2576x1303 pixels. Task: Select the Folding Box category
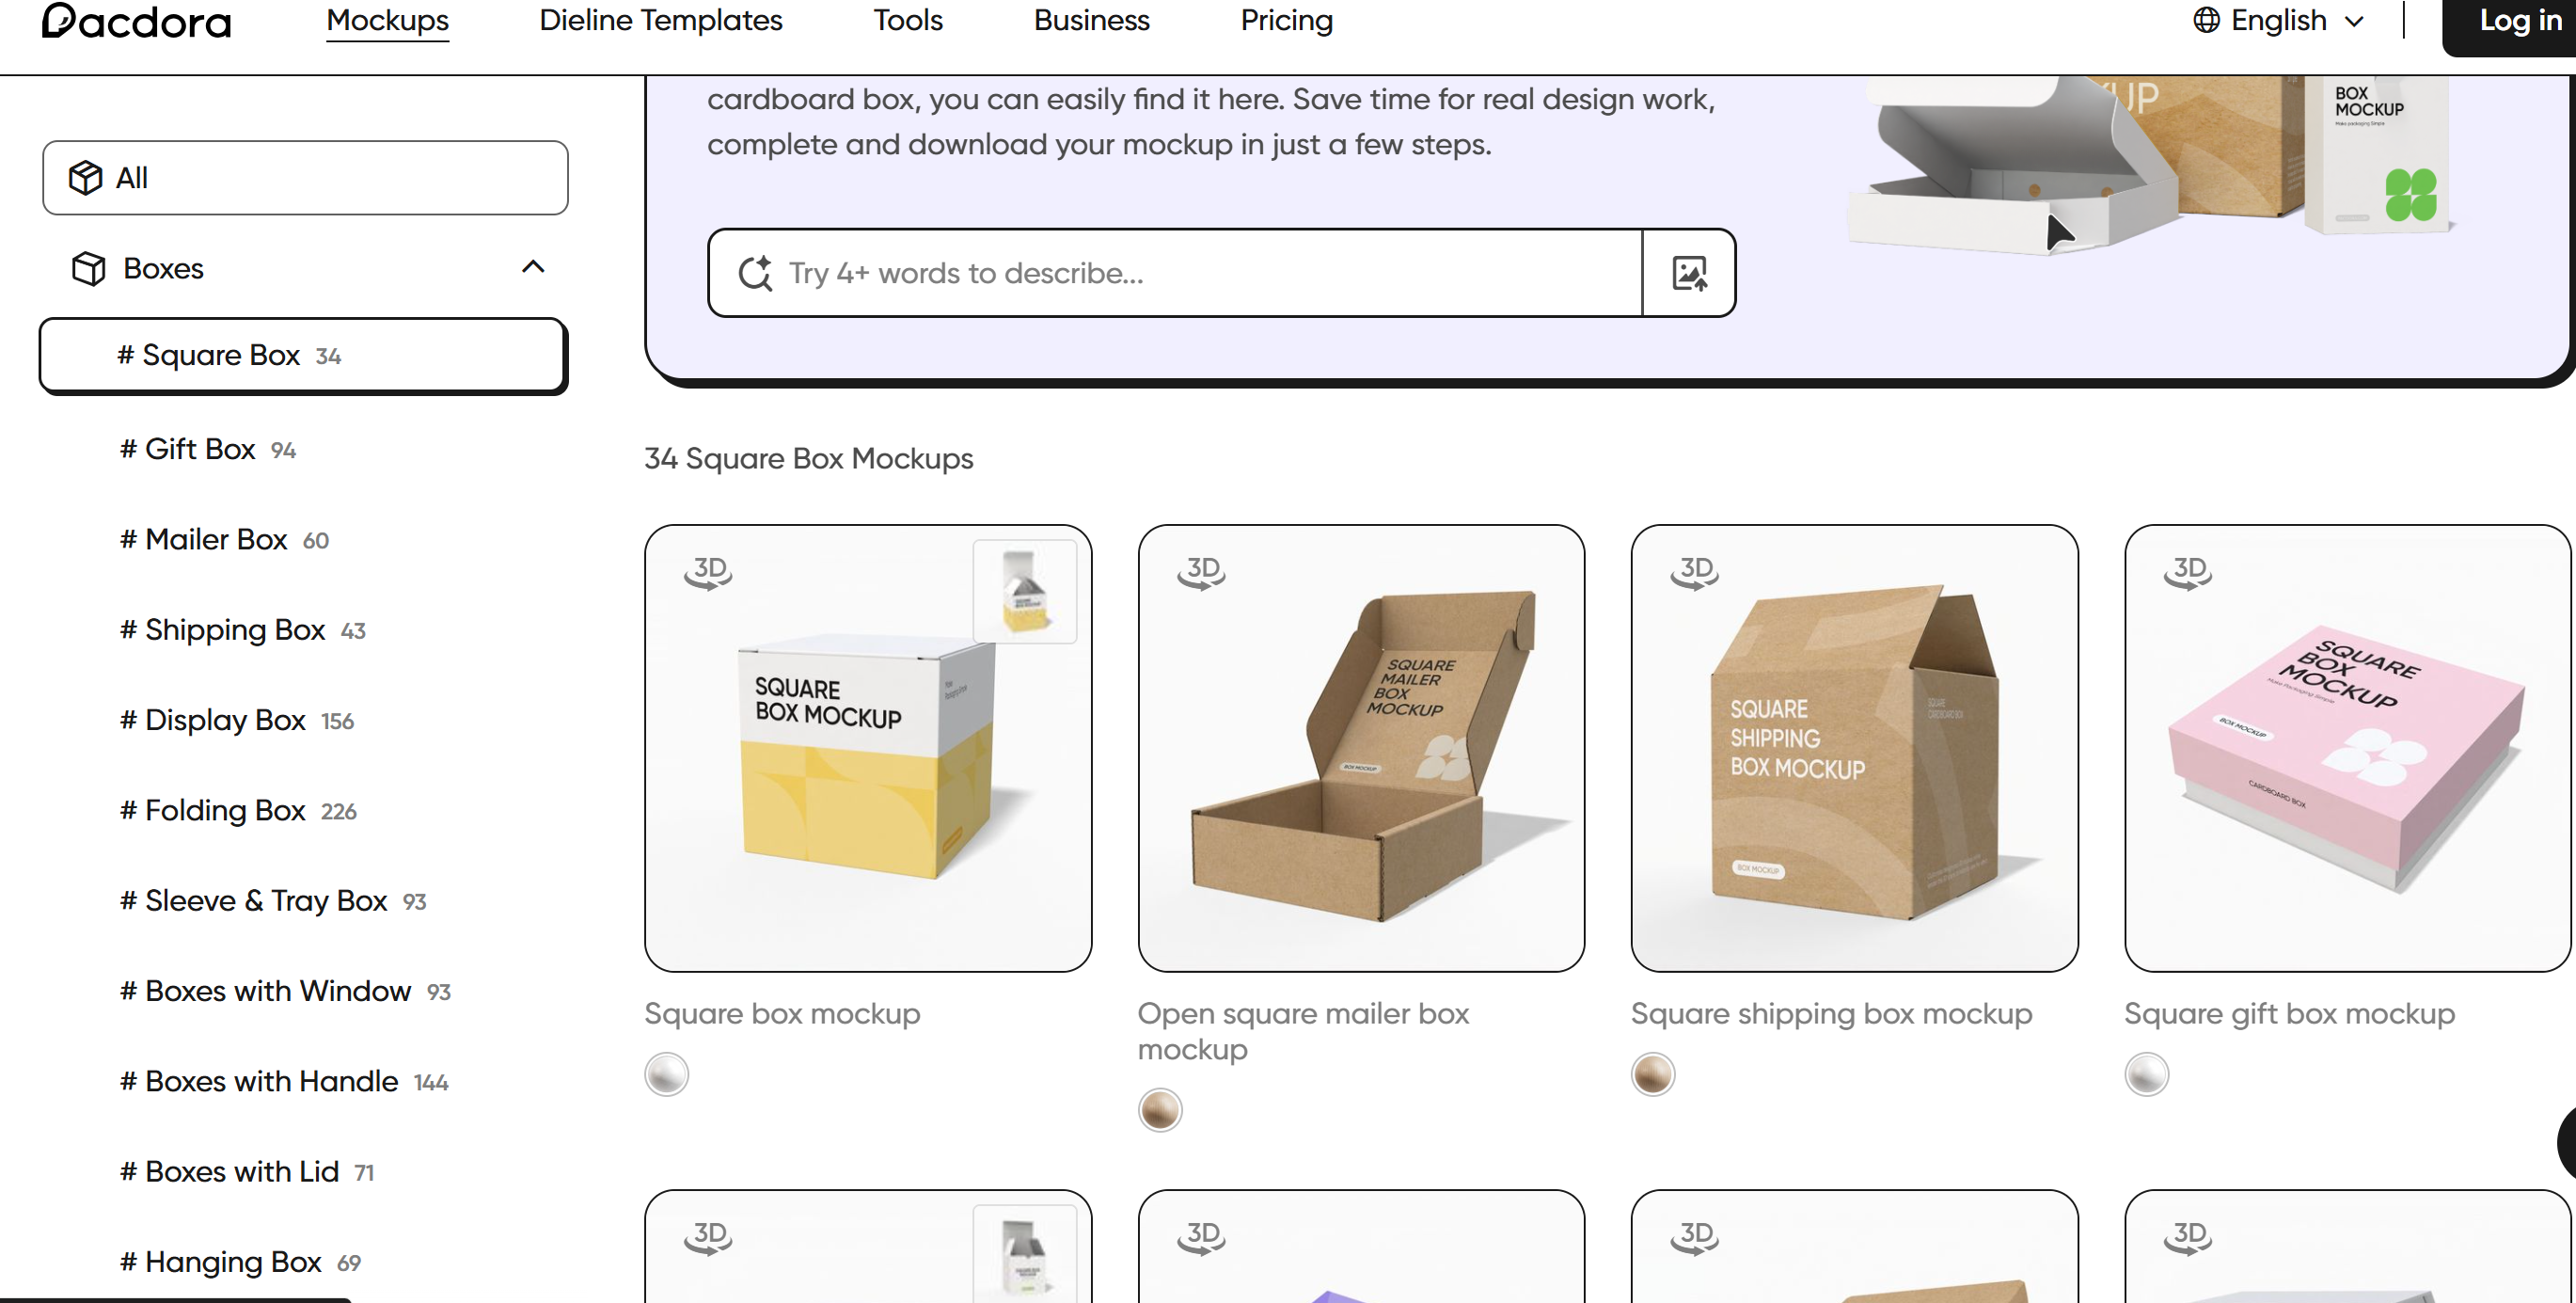coord(238,810)
